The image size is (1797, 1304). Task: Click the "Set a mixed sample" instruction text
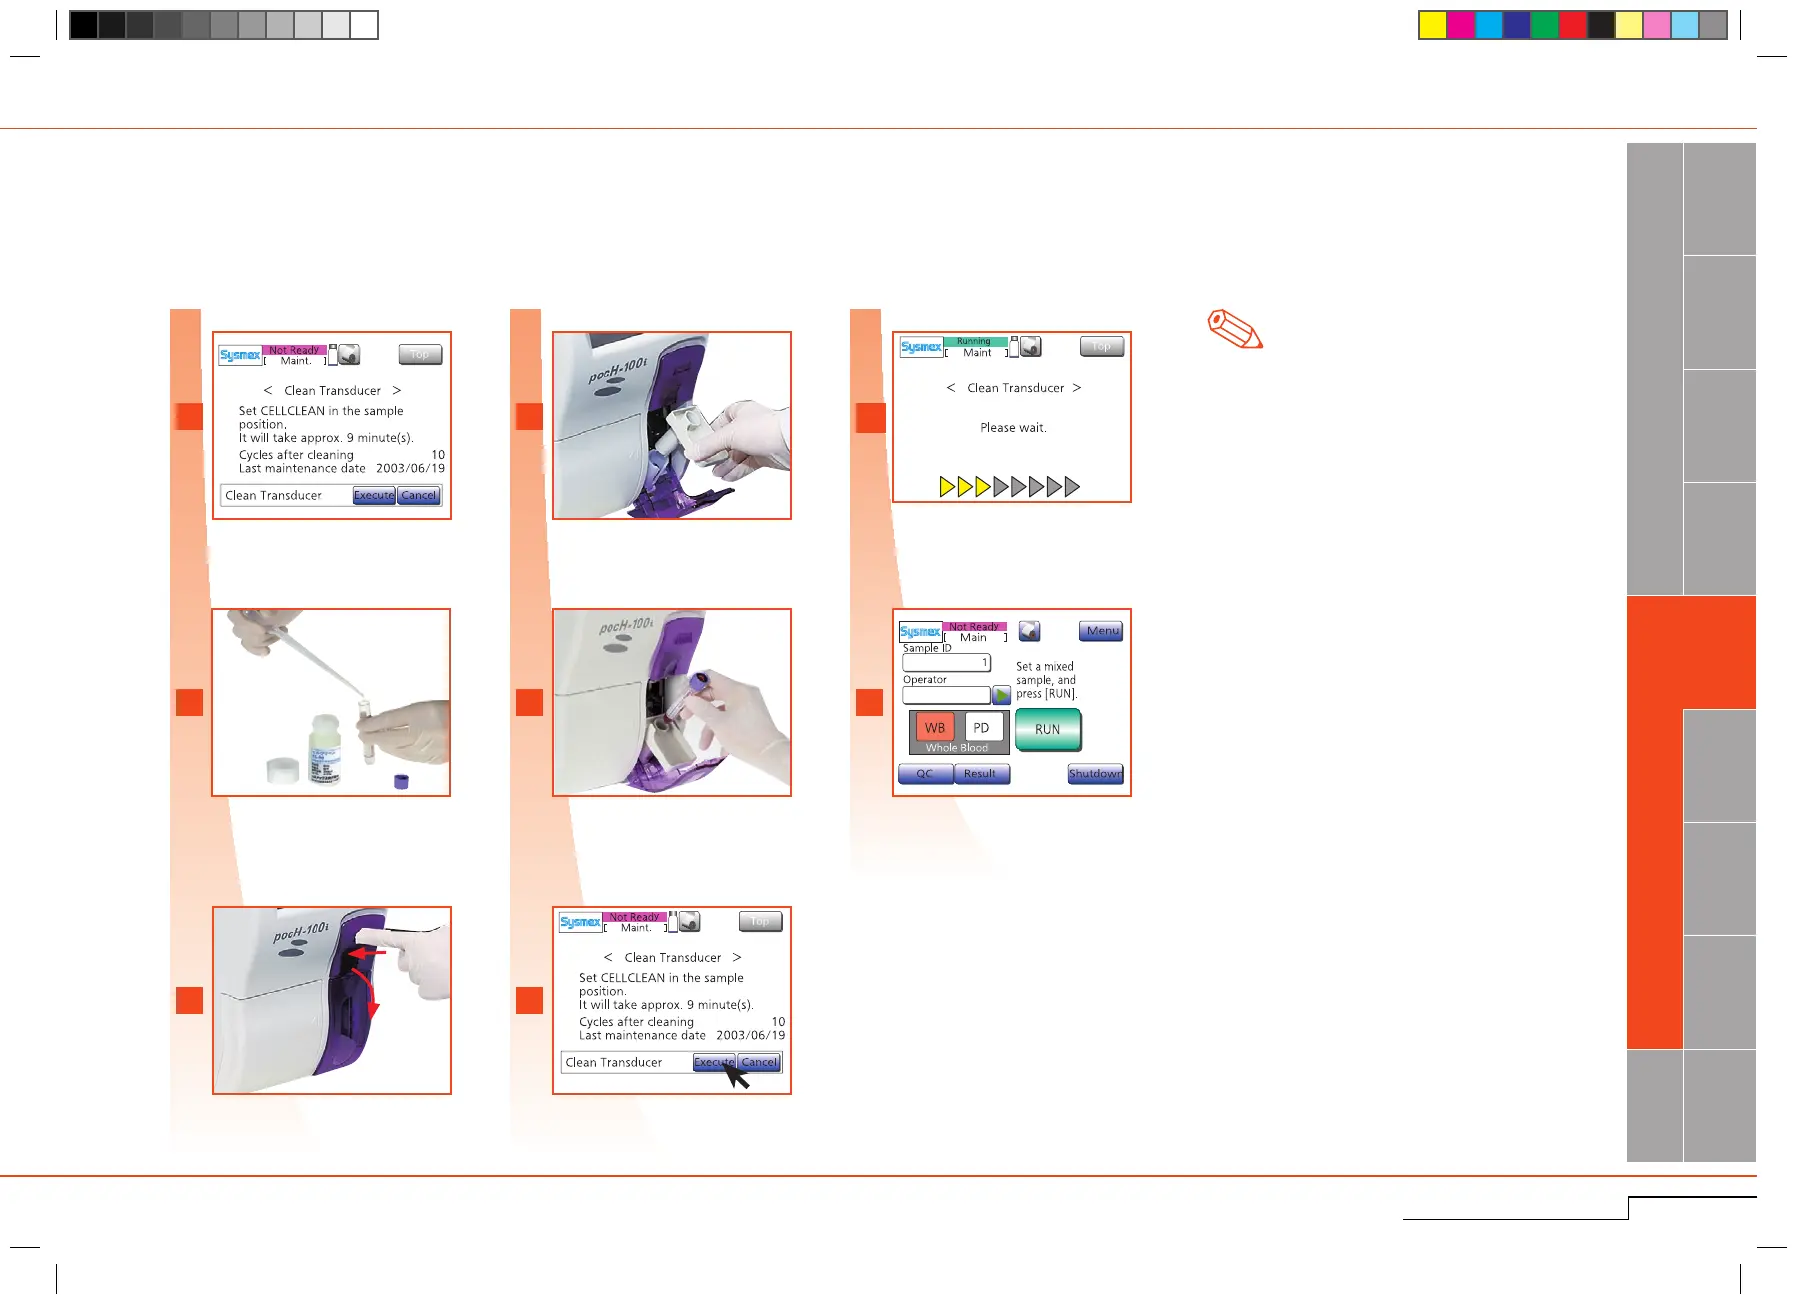(1046, 680)
